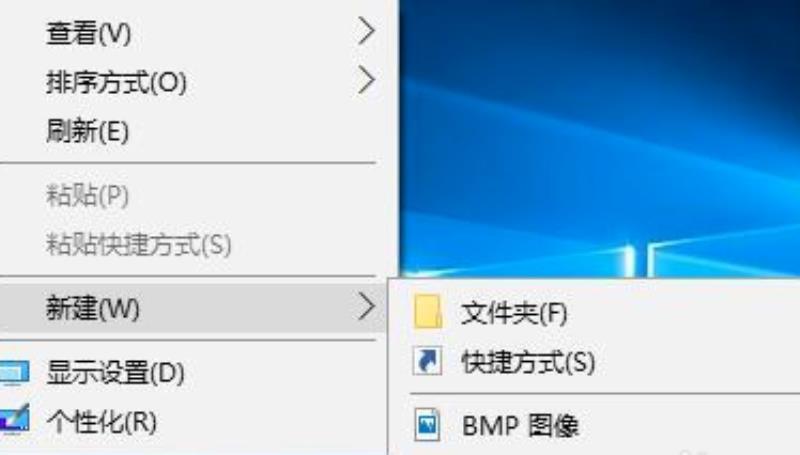
Task: Click the BMP image file icon
Action: [x=427, y=424]
